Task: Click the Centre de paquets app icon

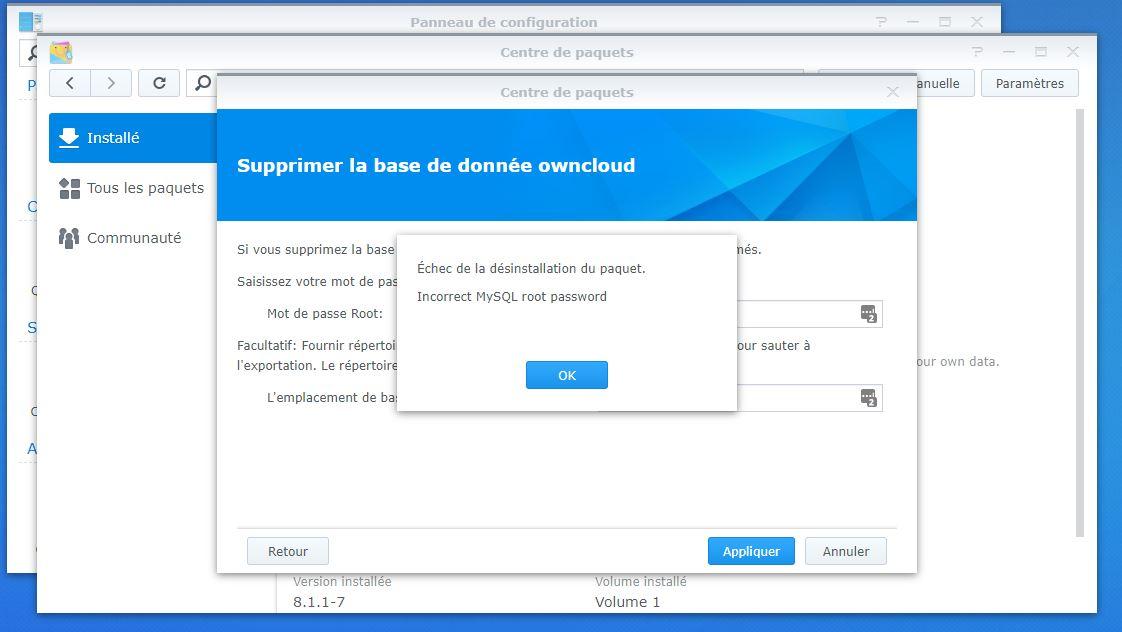Action: click(61, 52)
